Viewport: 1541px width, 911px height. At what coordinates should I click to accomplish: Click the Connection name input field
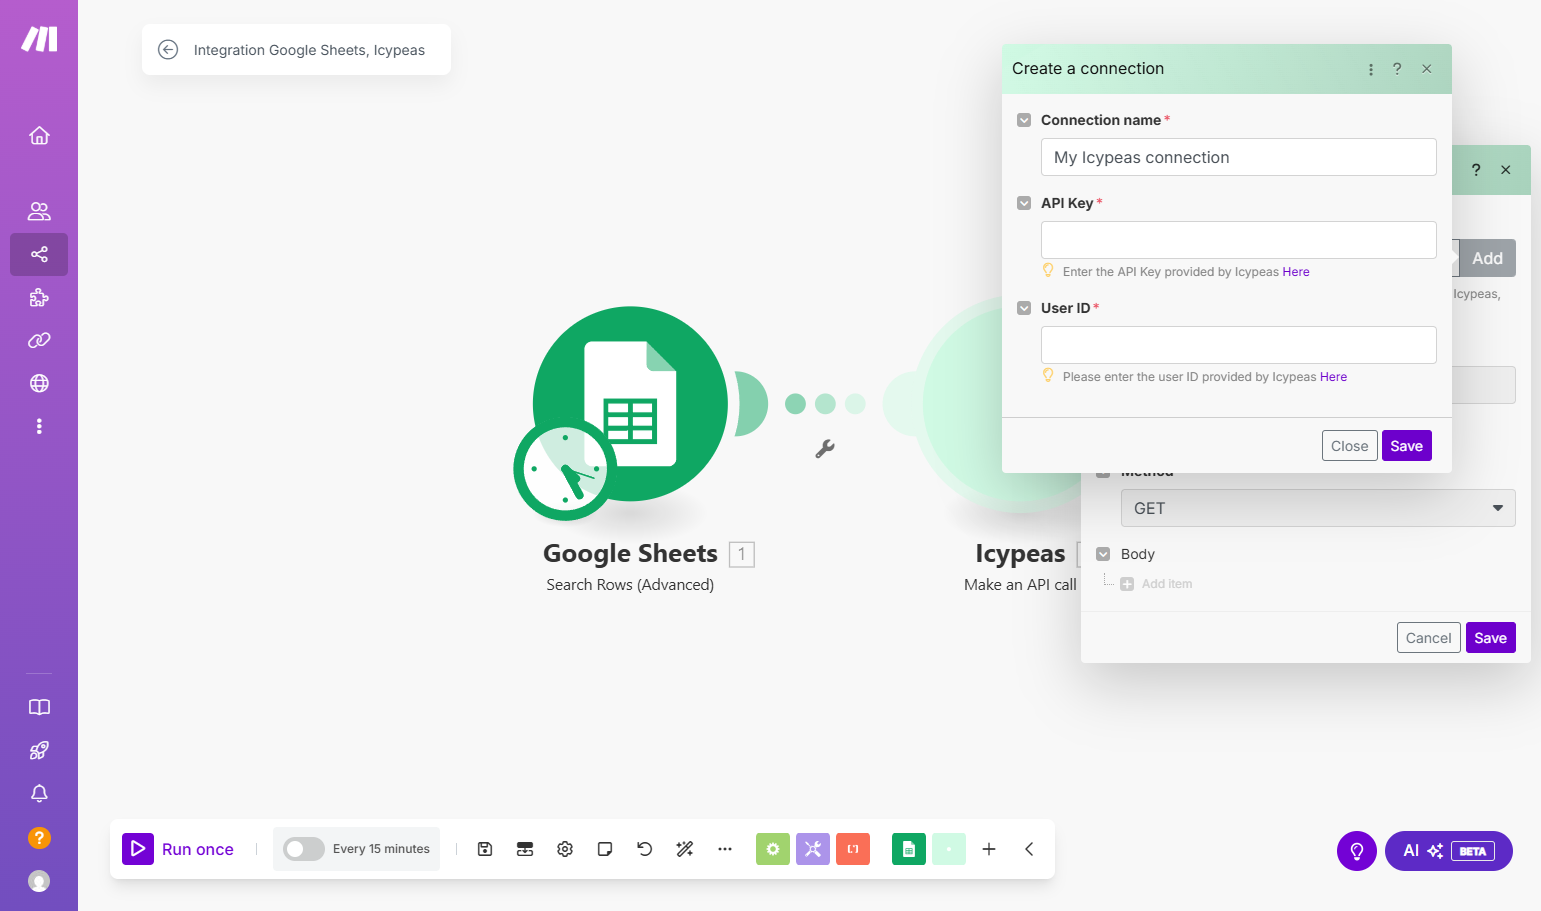coord(1238,157)
